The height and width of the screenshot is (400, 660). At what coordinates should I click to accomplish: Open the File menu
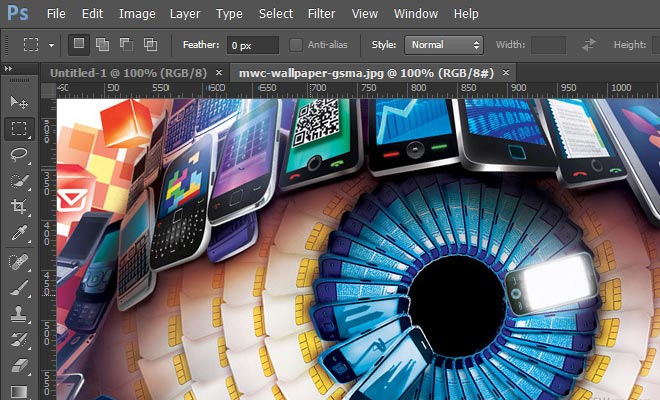(56, 14)
